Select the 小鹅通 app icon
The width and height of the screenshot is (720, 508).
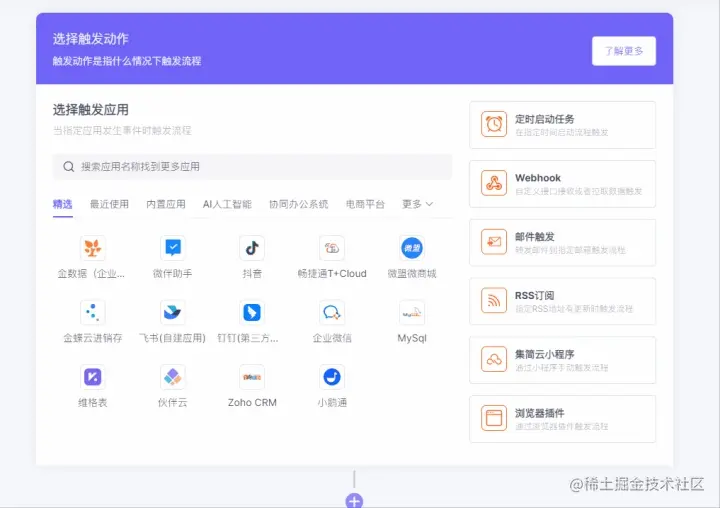pyautogui.click(x=332, y=377)
